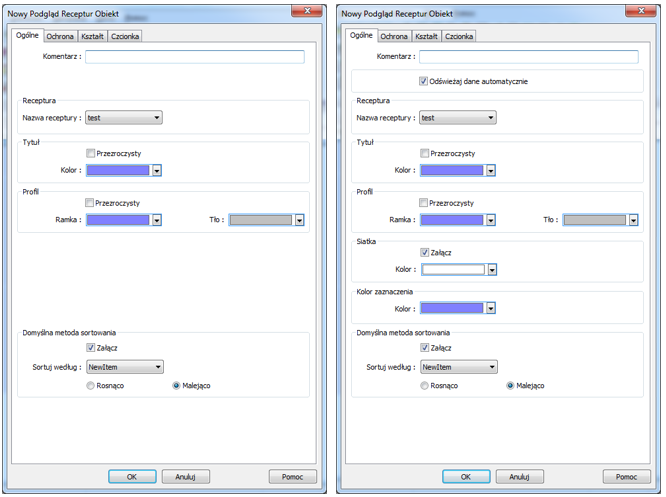
Task: Click OK button in left dialog
Action: click(x=132, y=477)
